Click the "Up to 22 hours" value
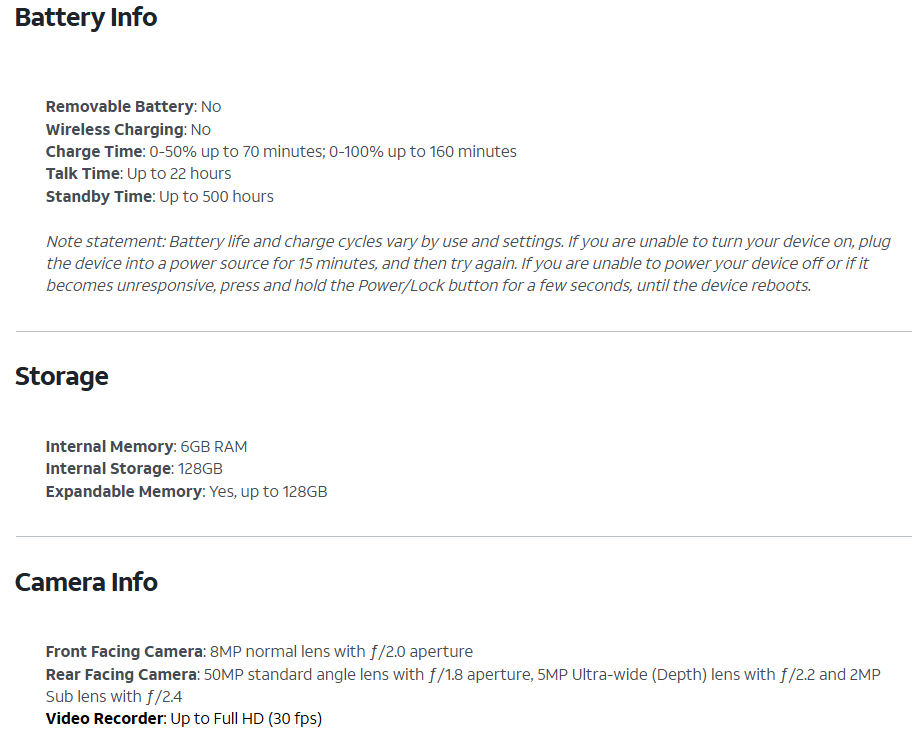The height and width of the screenshot is (752, 916). pos(179,174)
